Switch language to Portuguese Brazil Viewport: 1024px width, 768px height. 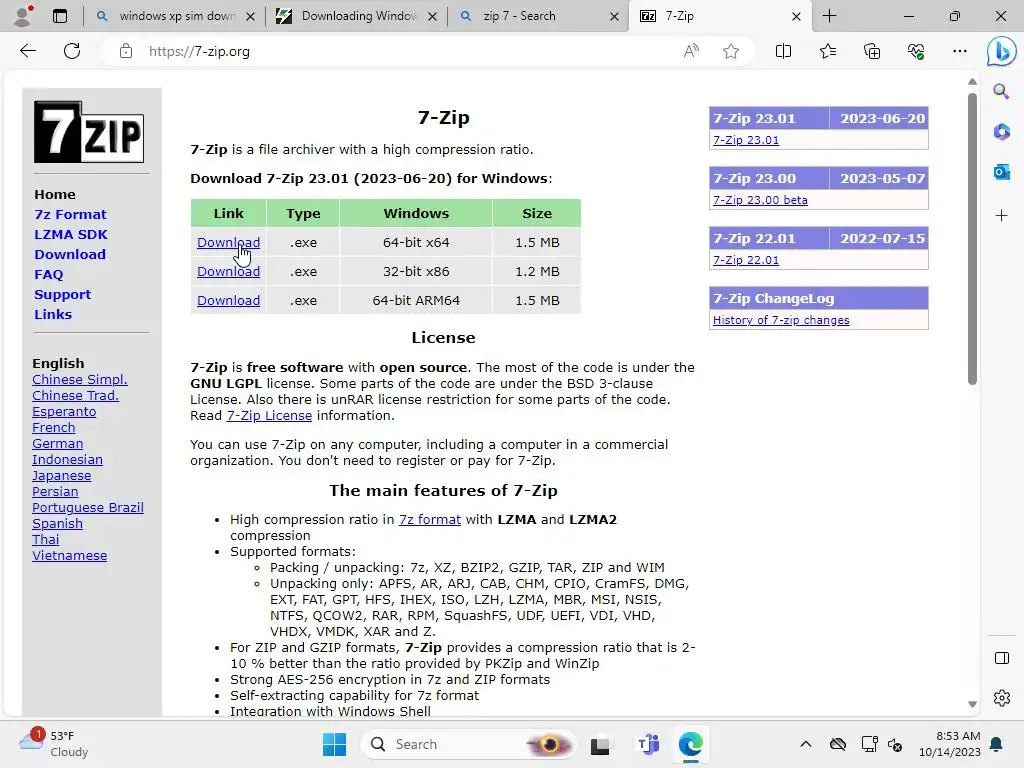[x=88, y=507]
